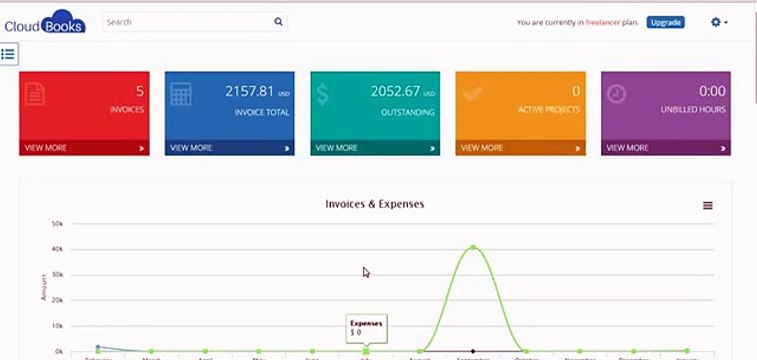Click the checkmark icon on Active Projects card
Viewport: 757px width, 360px height.
[472, 94]
